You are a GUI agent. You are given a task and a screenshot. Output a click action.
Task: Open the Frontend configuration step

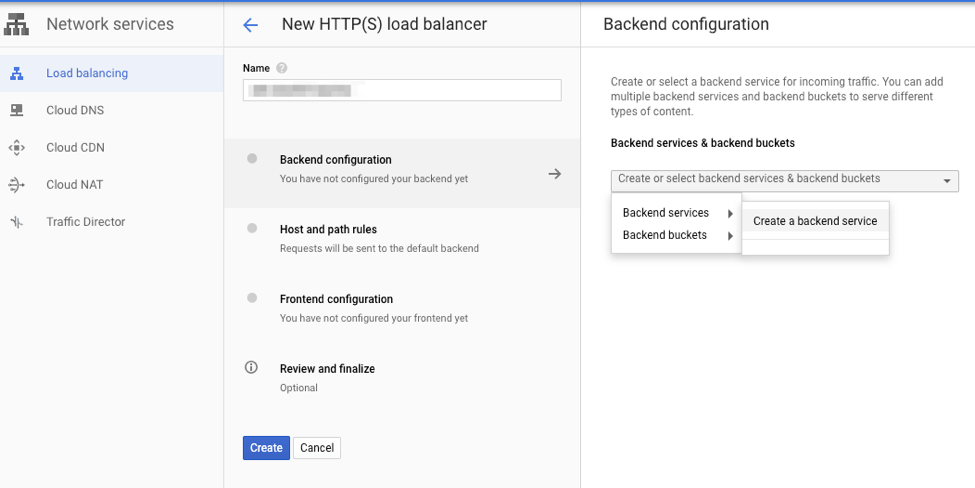point(336,300)
